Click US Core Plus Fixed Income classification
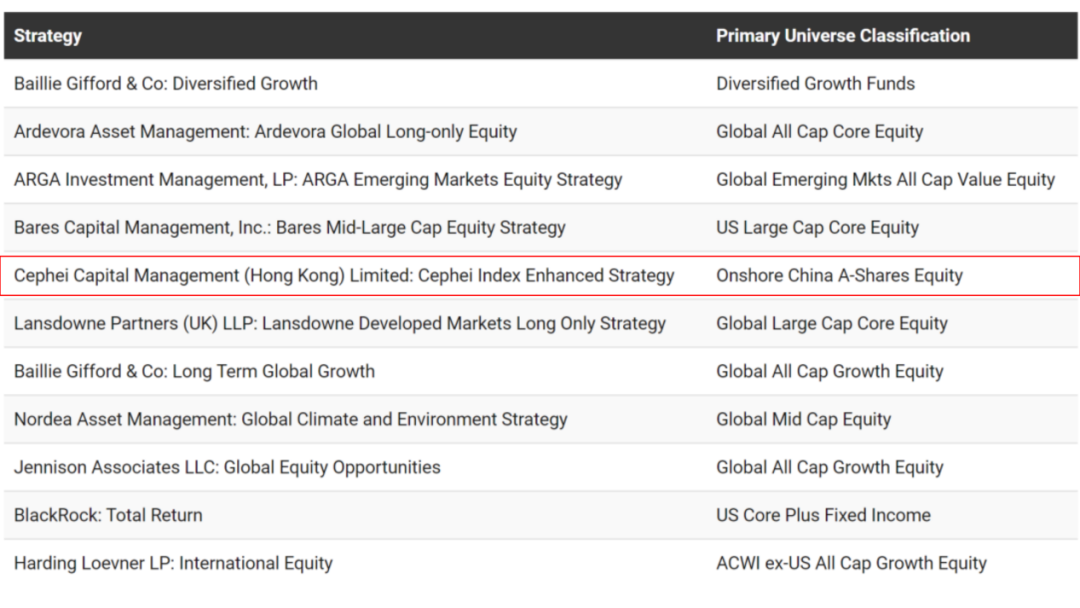 823,515
